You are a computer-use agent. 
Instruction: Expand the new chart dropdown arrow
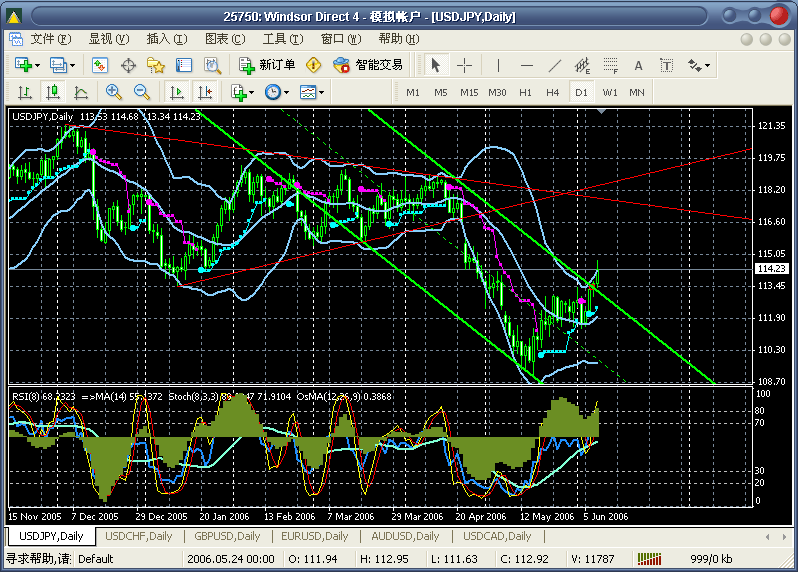[38, 65]
